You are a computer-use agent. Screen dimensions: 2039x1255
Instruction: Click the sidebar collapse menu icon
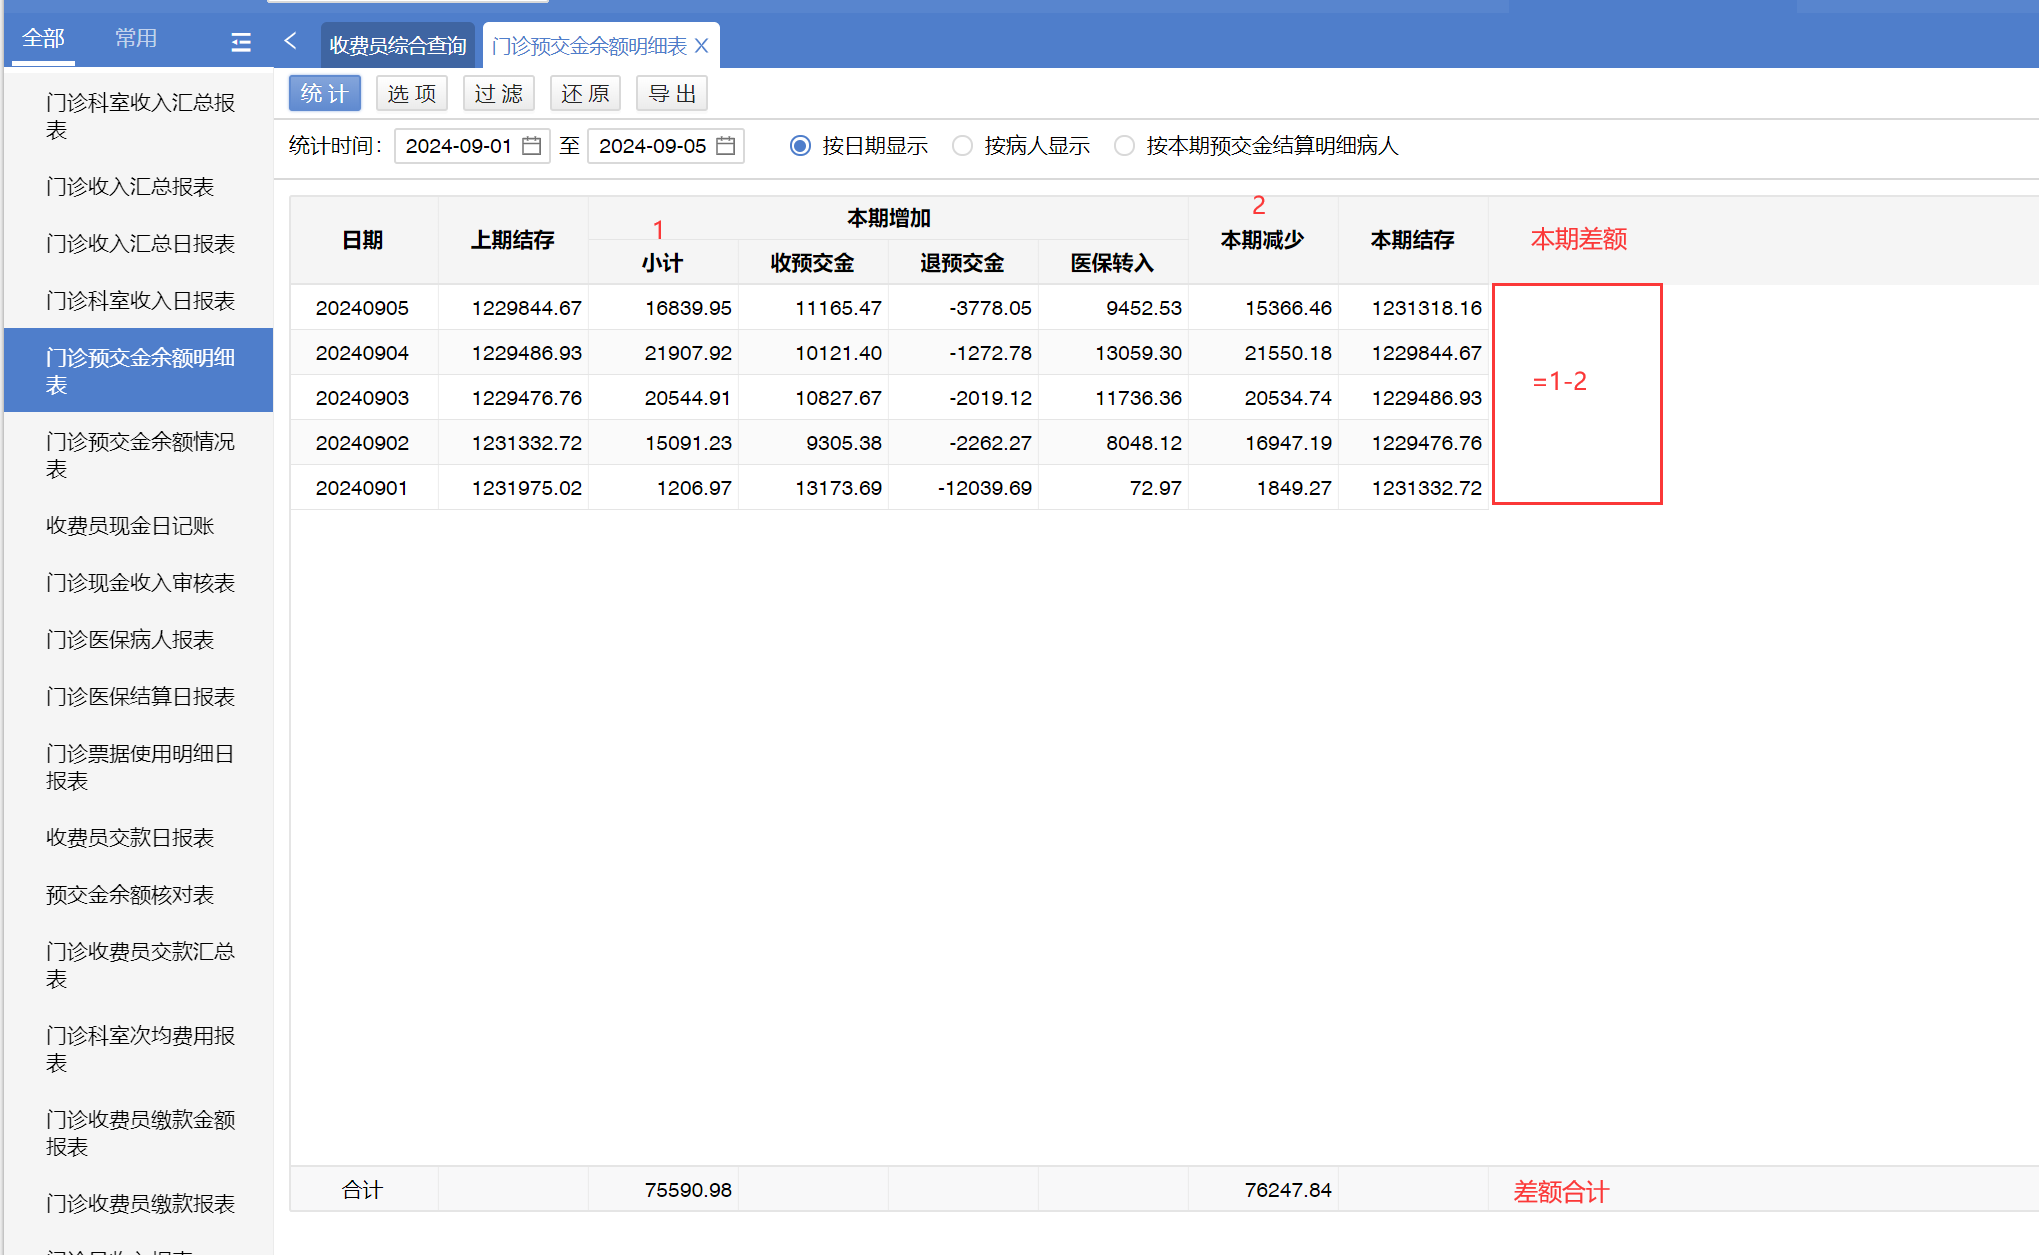pyautogui.click(x=241, y=42)
